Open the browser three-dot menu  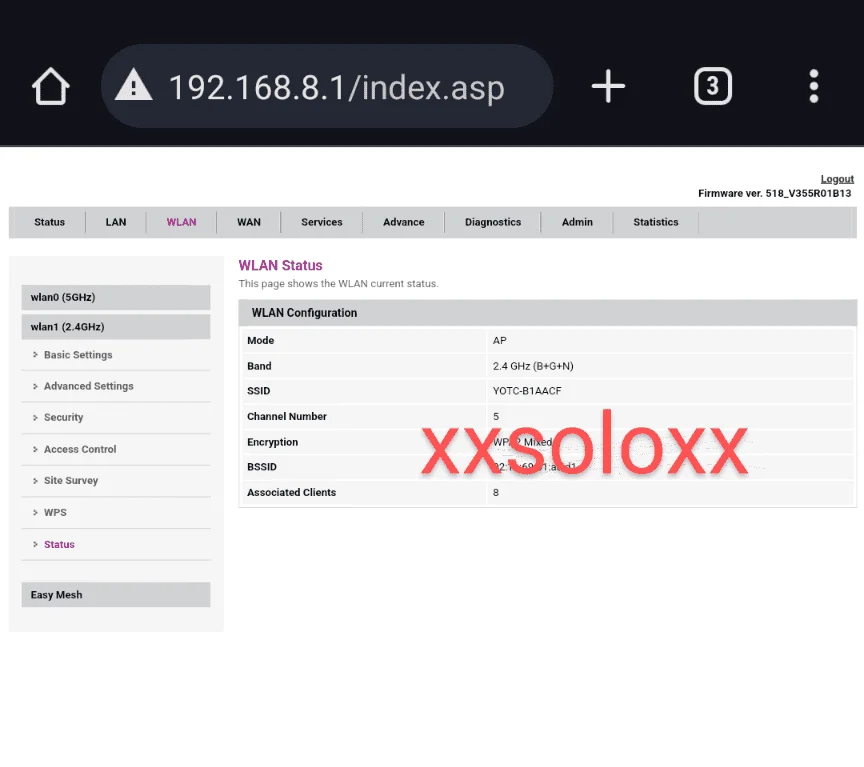813,86
